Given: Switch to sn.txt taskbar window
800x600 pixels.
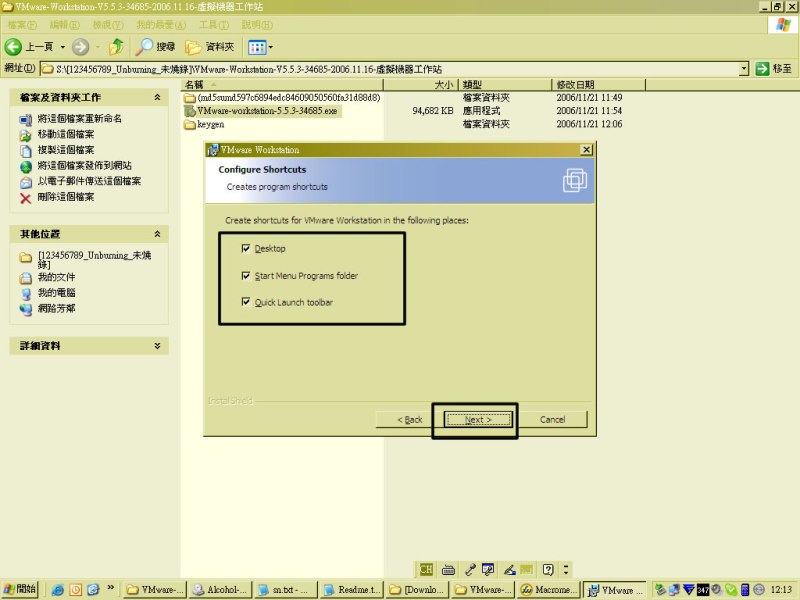Looking at the screenshot, I should click(x=286, y=590).
